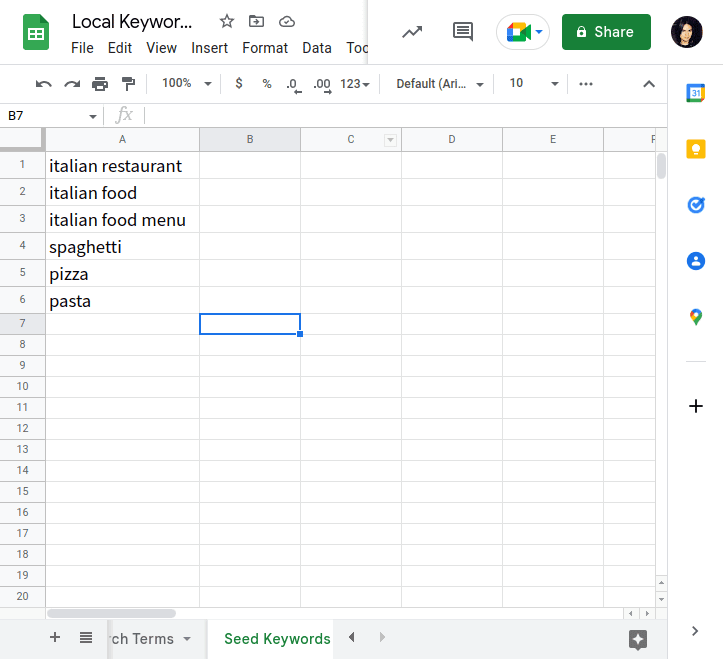This screenshot has height=659, width=723.
Task: Open the 100% zoom dropdown
Action: pyautogui.click(x=187, y=83)
